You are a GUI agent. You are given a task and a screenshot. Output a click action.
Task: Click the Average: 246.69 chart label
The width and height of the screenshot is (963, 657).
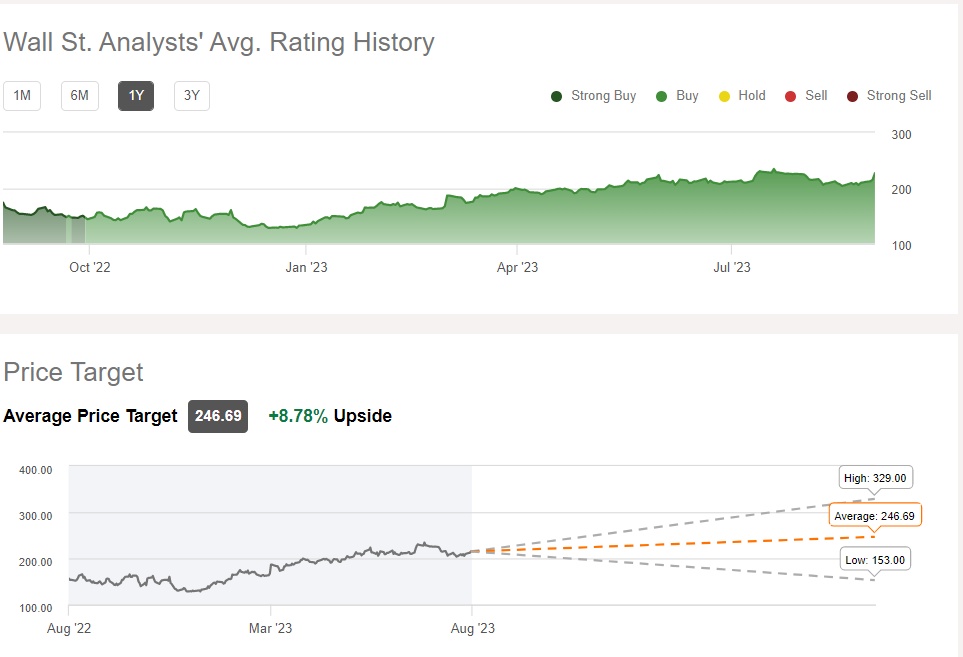(875, 516)
